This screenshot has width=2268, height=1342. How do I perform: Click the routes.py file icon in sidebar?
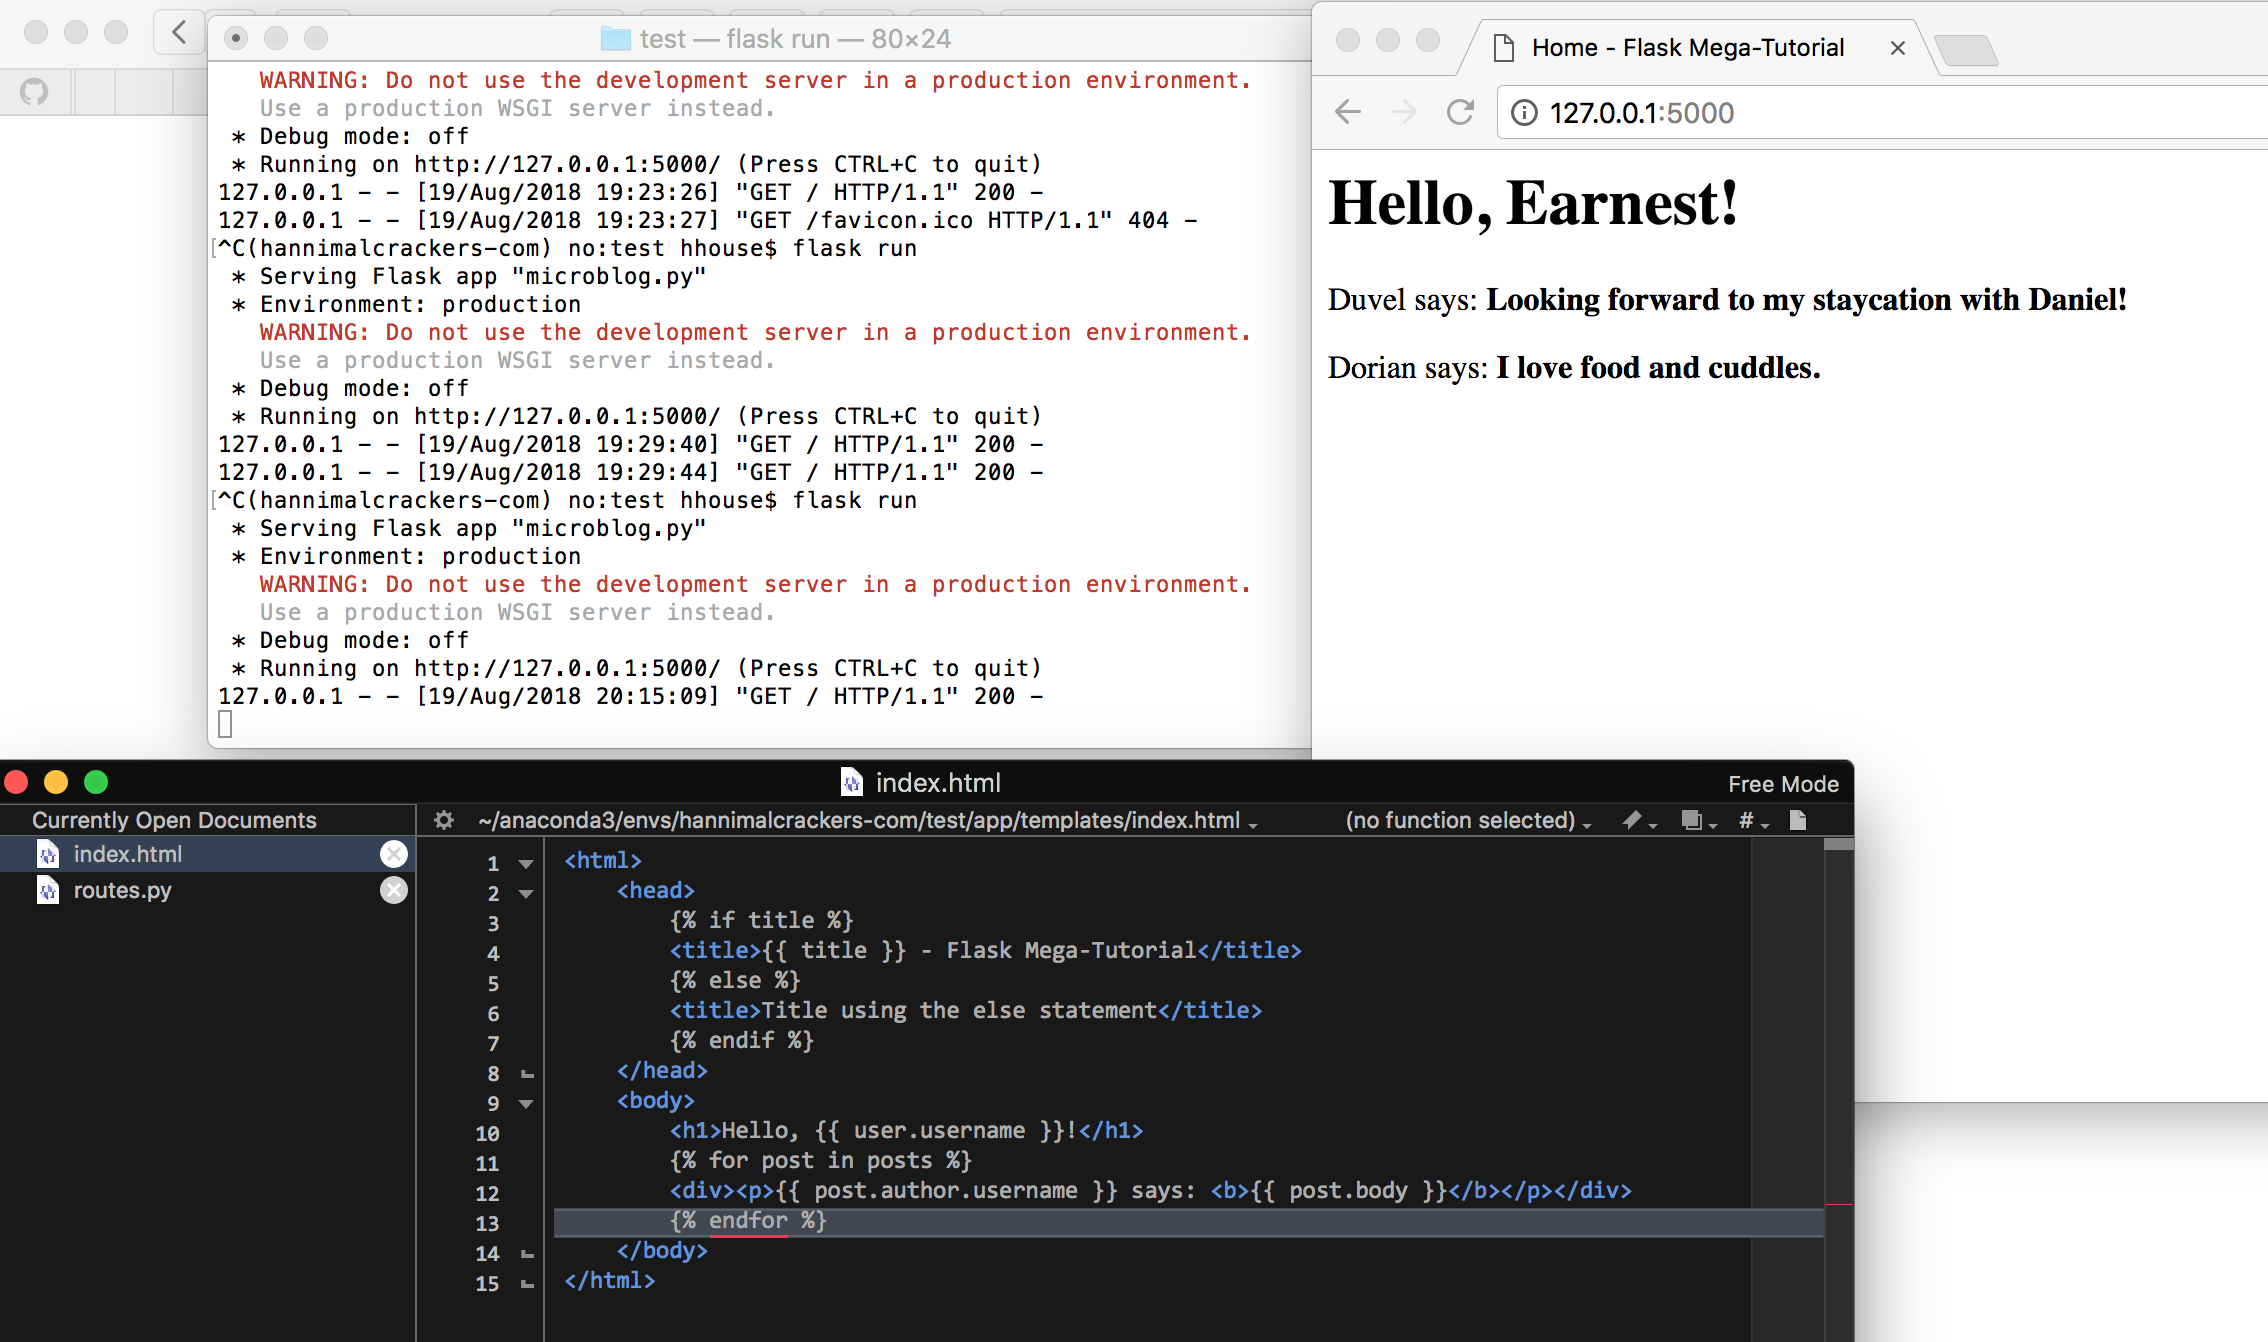pos(48,890)
